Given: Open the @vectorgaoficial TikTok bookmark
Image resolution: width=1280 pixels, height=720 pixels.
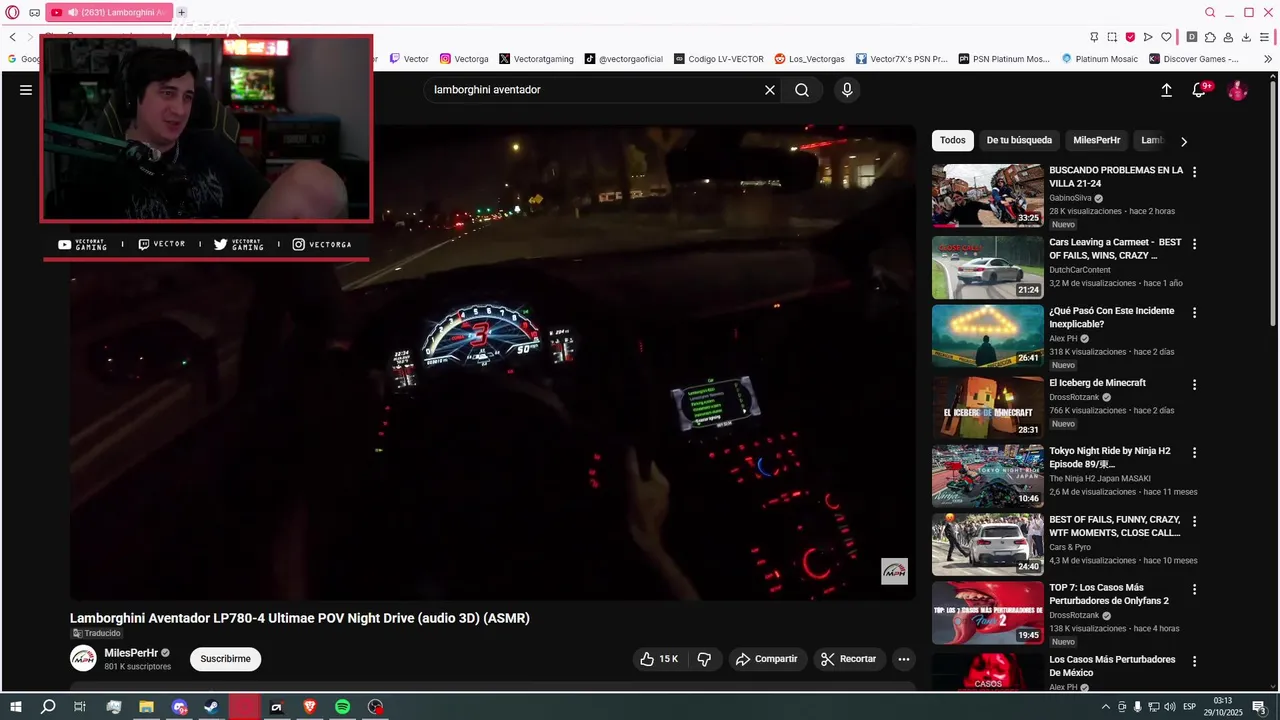Looking at the screenshot, I should click(x=624, y=59).
